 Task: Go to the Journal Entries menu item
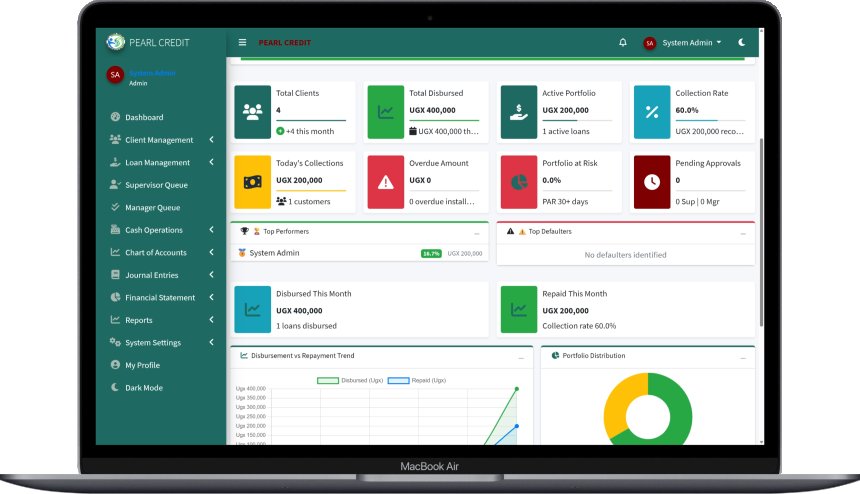coord(151,275)
